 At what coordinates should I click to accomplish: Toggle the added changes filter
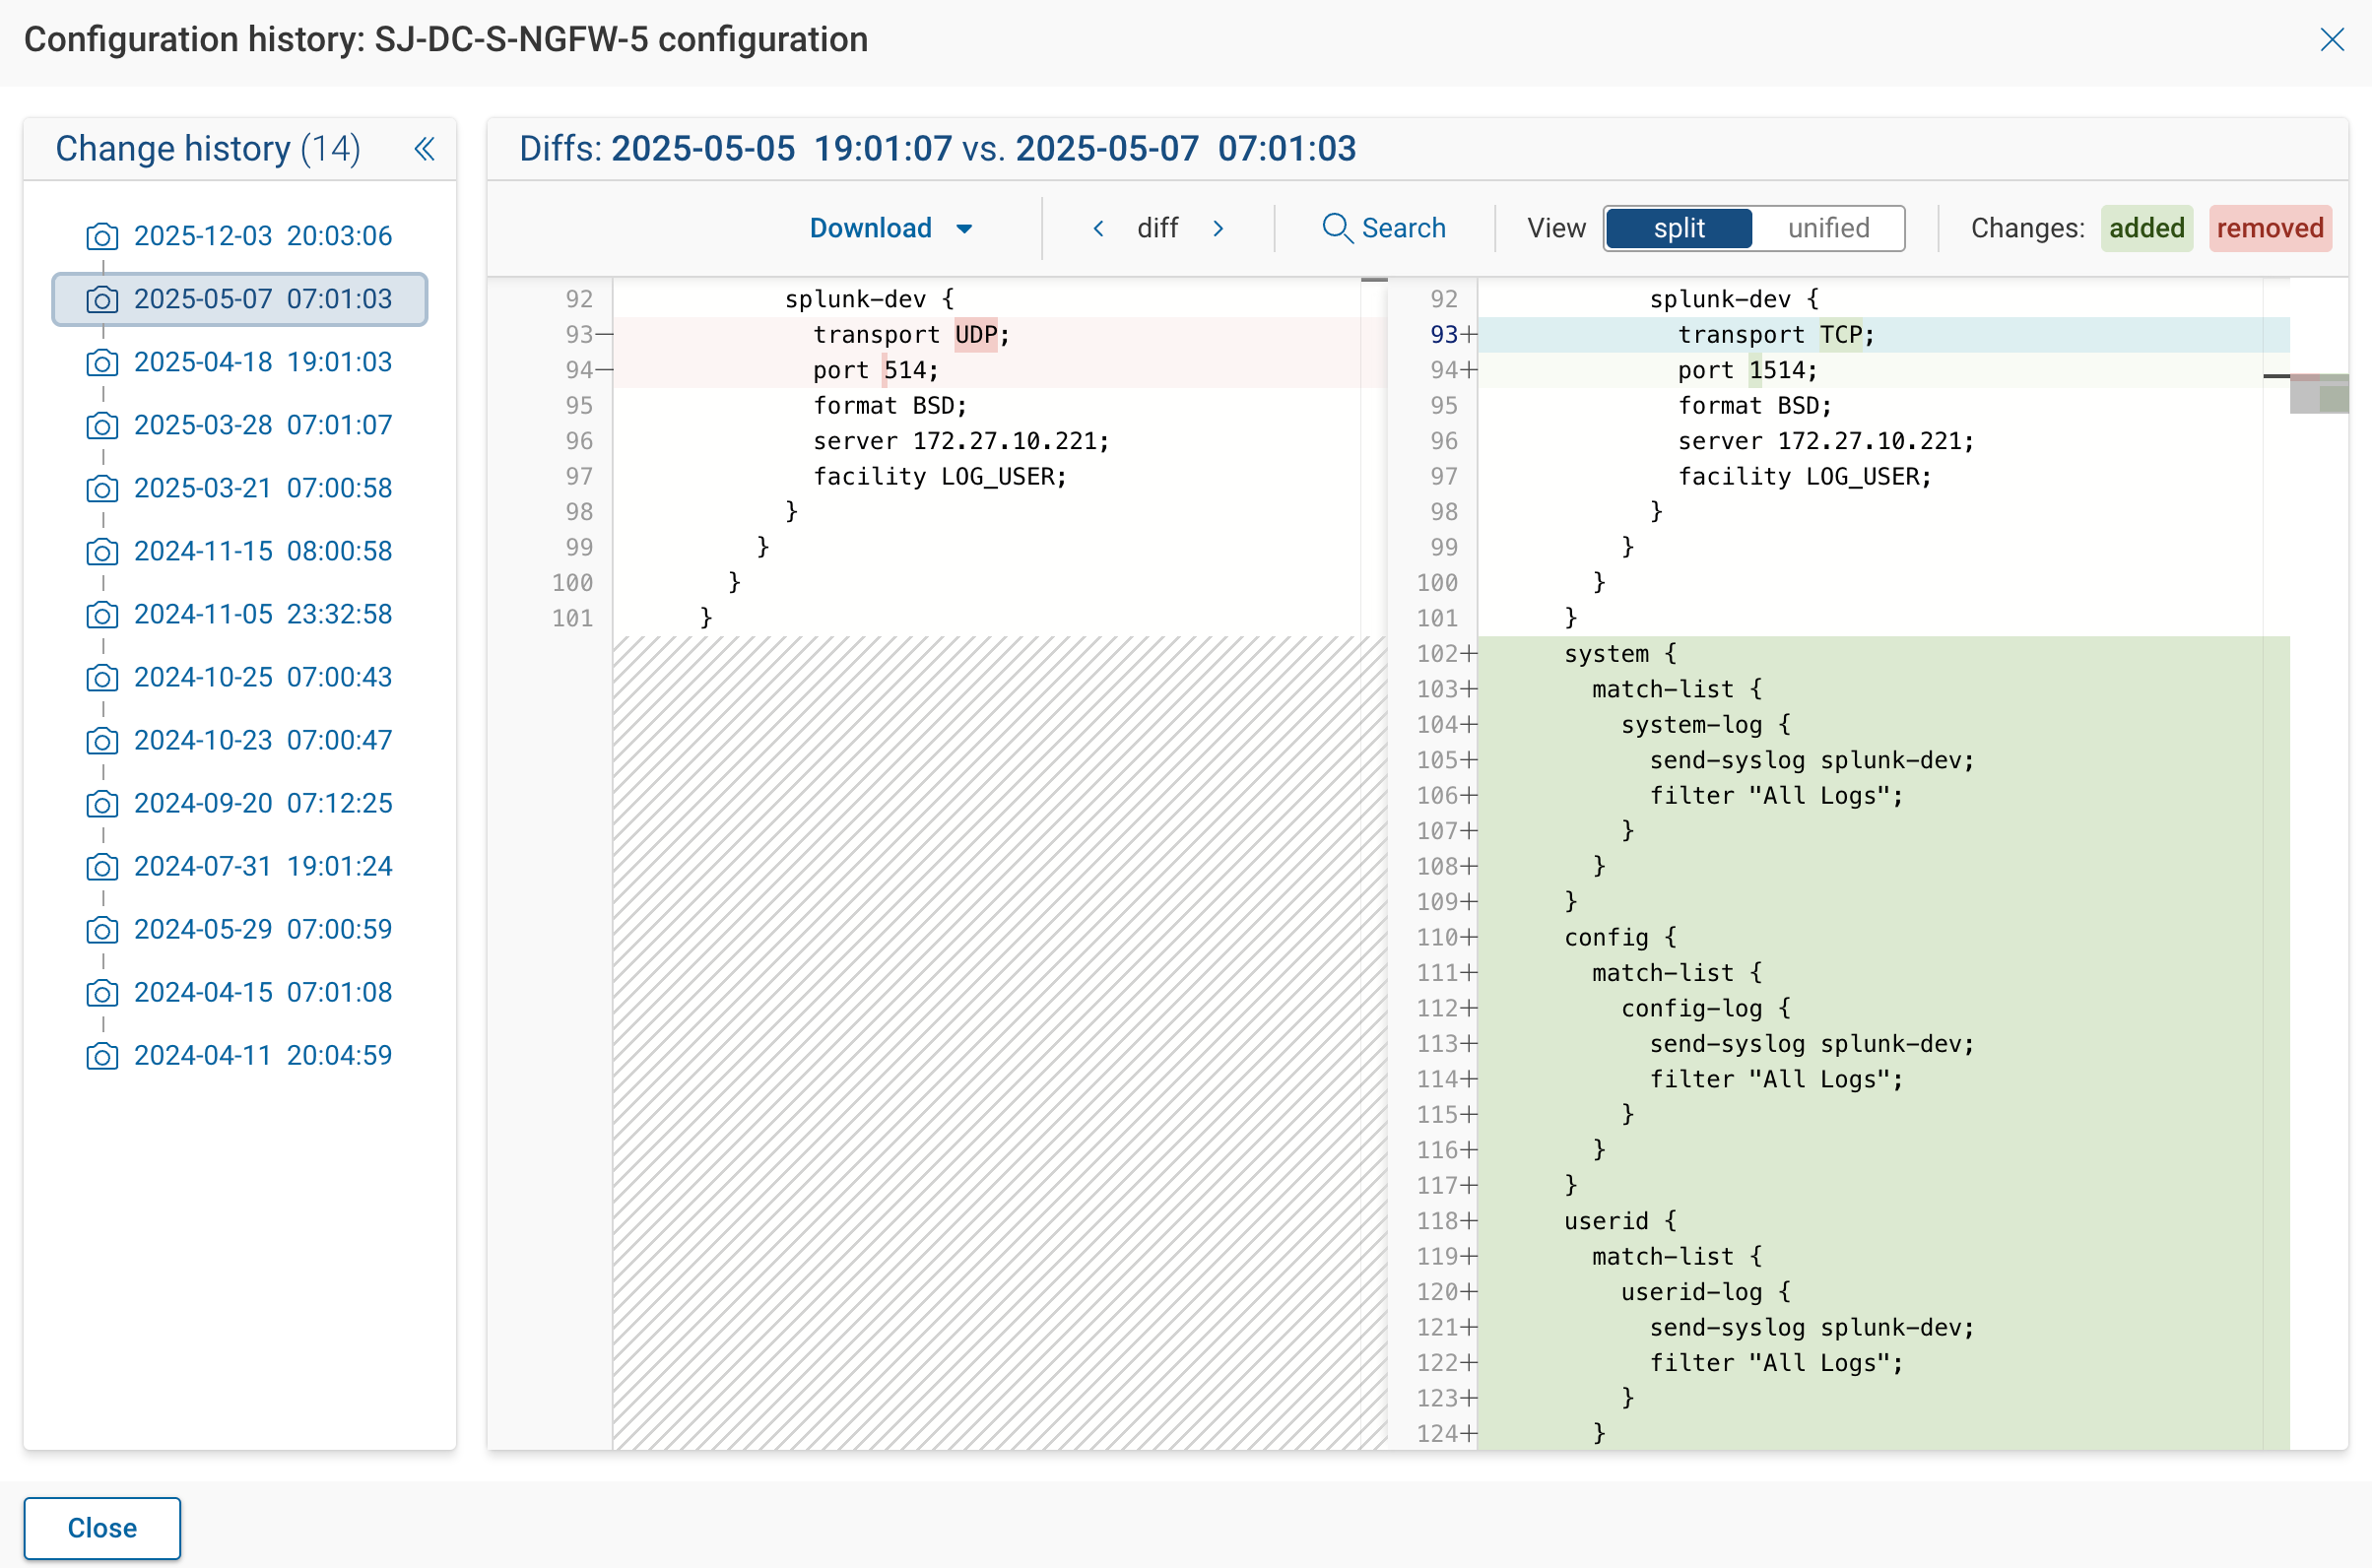pos(2146,228)
